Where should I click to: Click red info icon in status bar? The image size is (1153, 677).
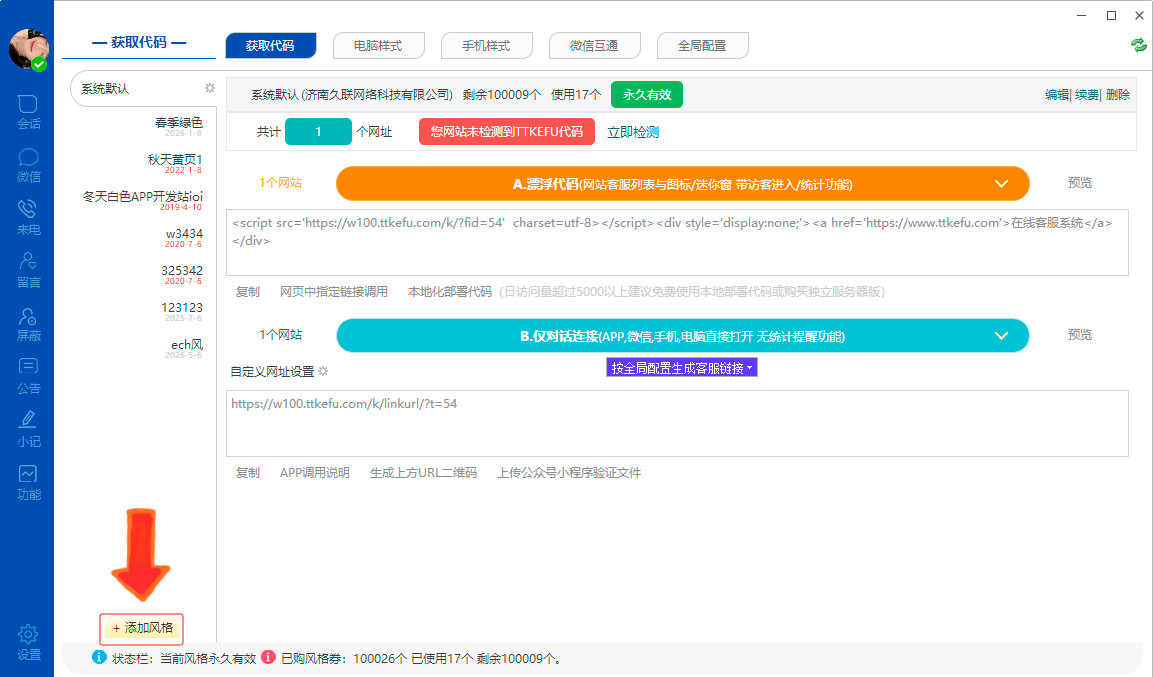[x=268, y=657]
